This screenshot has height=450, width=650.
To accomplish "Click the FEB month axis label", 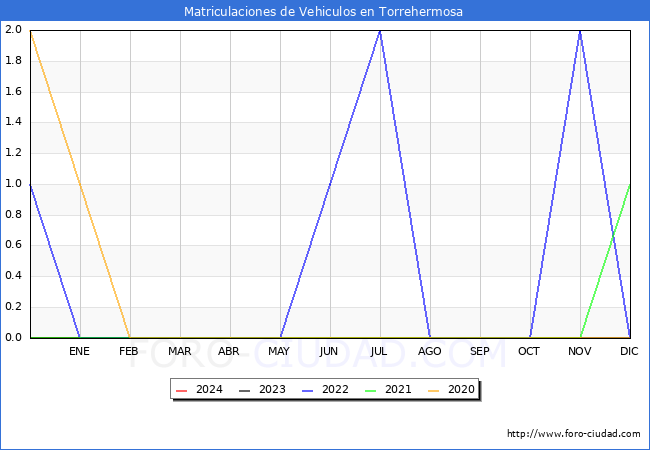I will (129, 351).
